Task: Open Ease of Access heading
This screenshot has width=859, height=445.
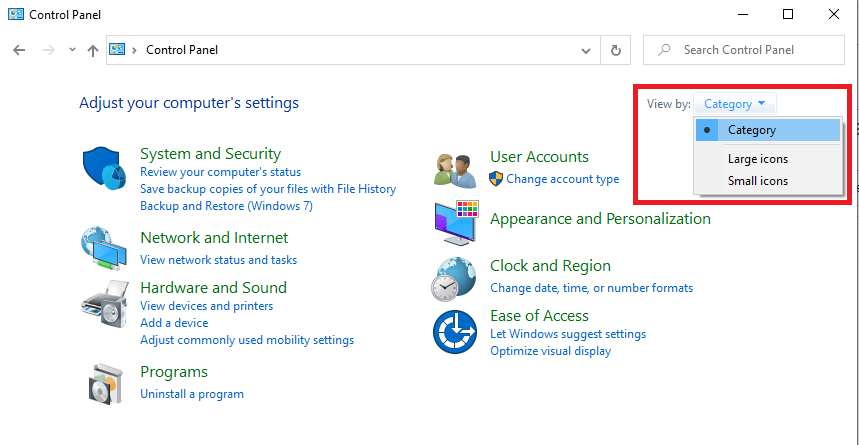Action: (539, 316)
